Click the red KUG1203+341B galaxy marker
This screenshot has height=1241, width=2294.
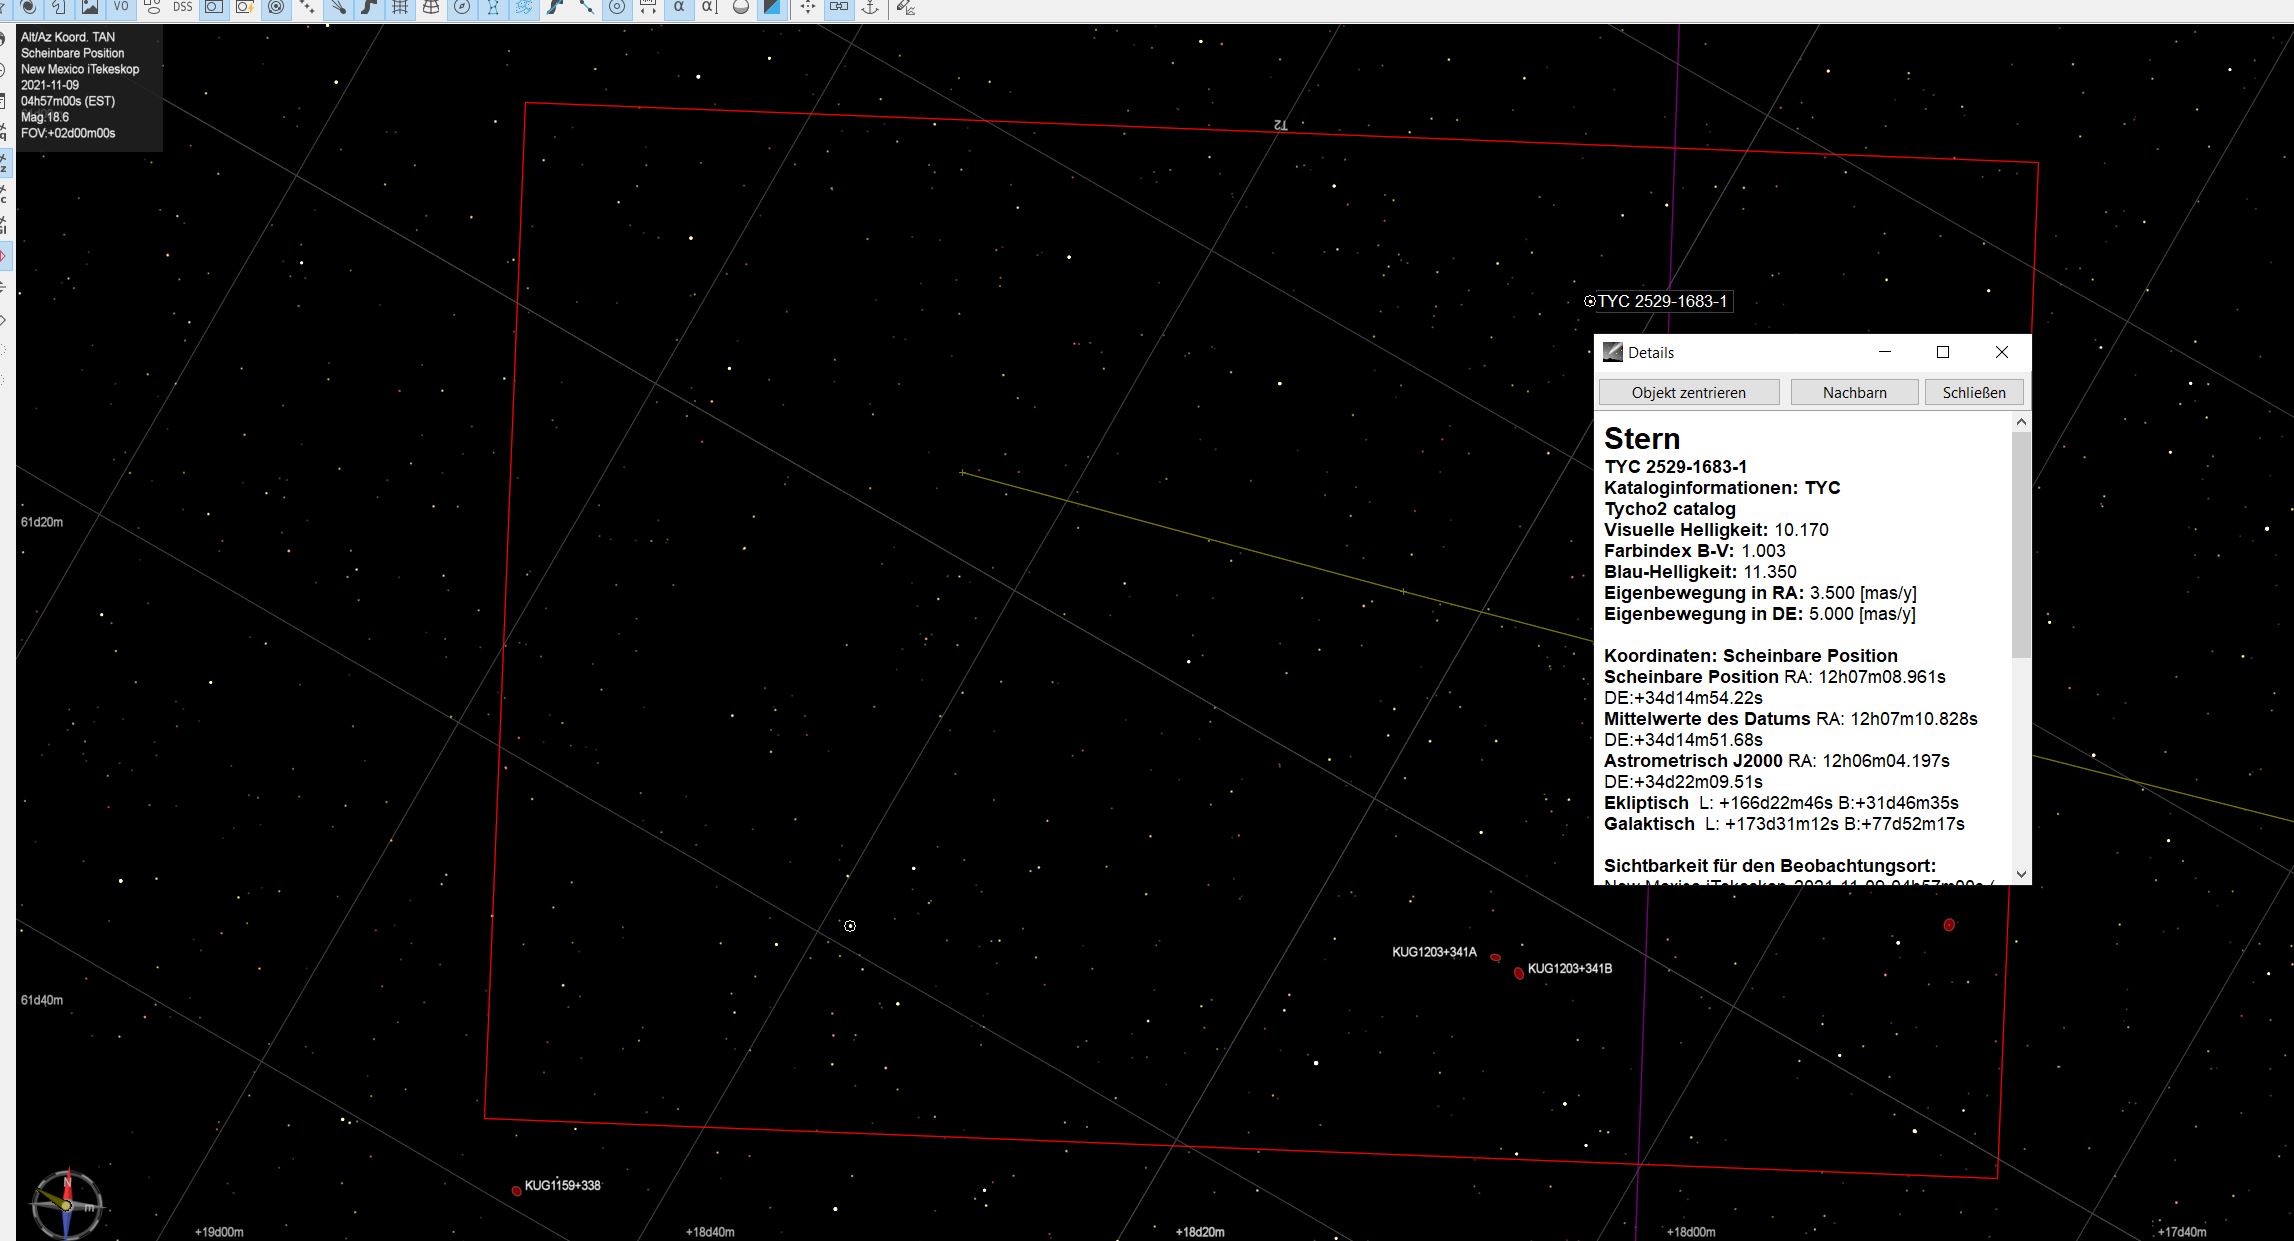[1519, 973]
